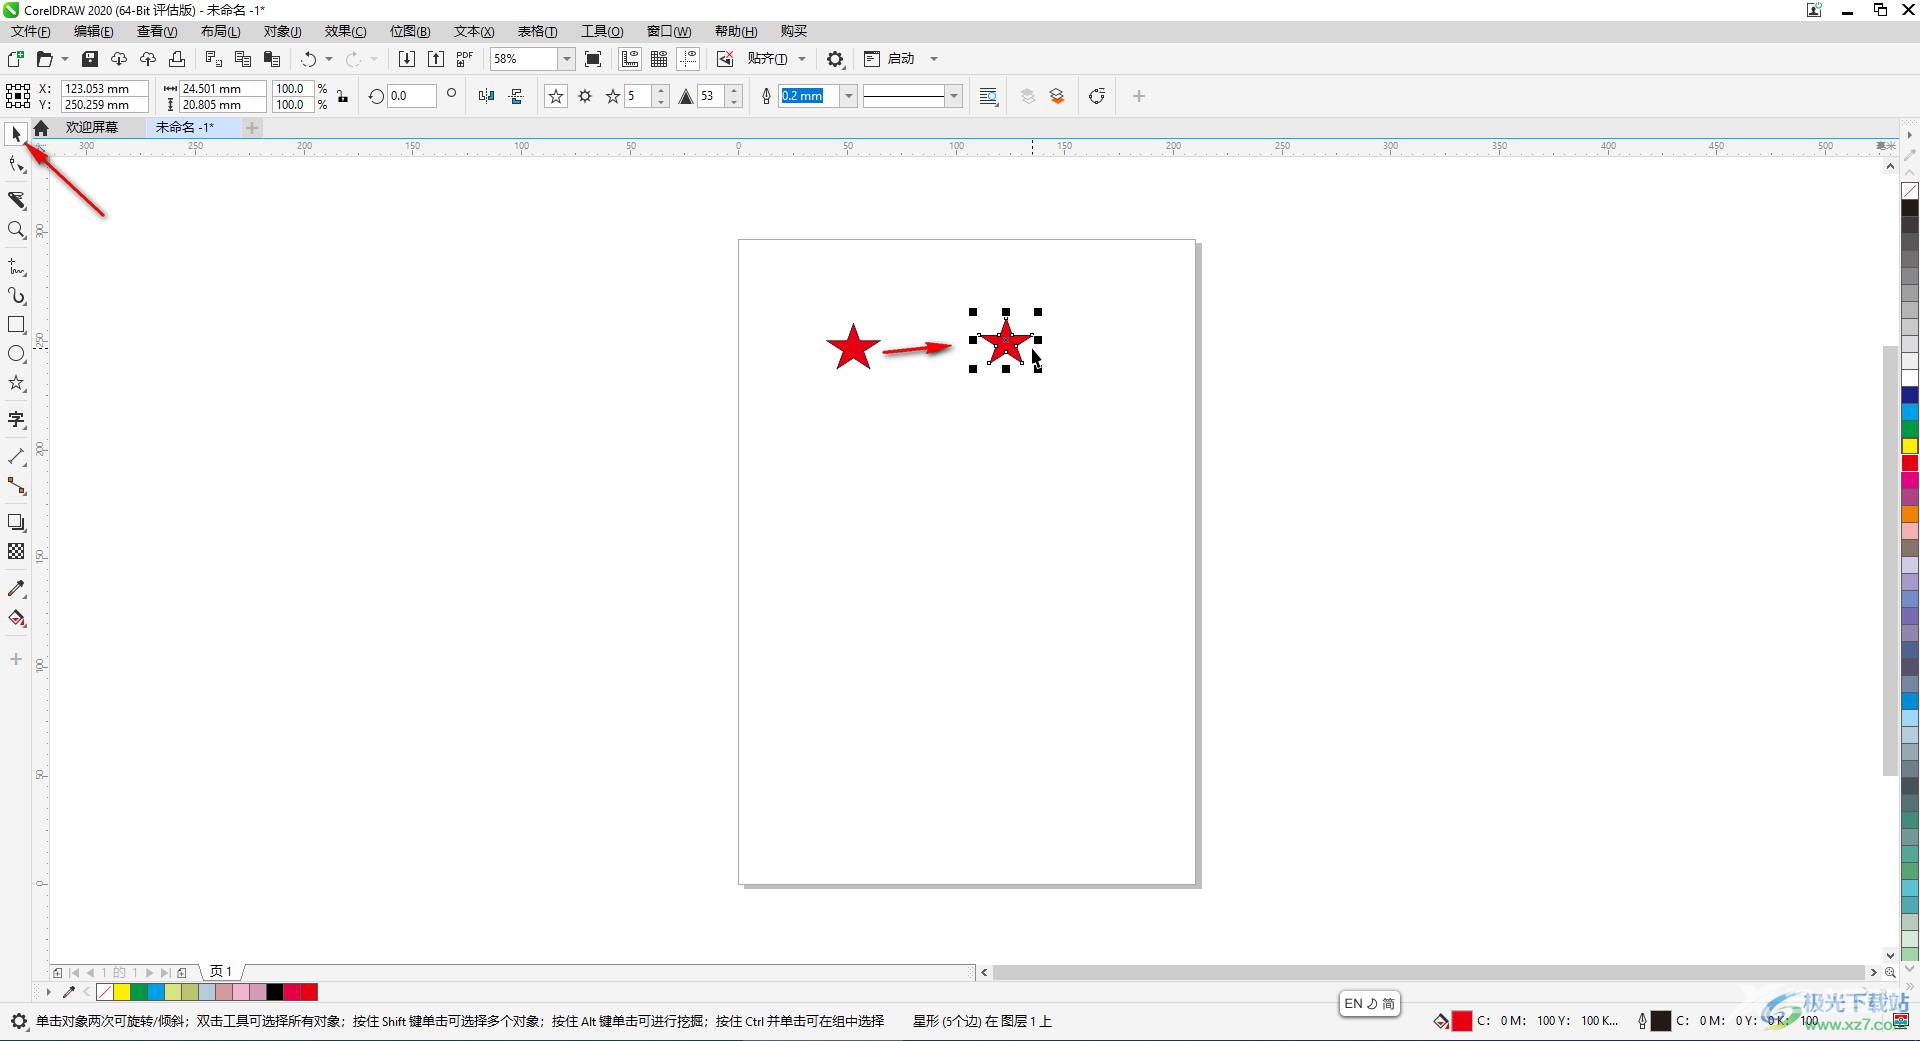Screen dimensions: 1920x1041
Task: Open the line style dropdown
Action: tap(954, 96)
